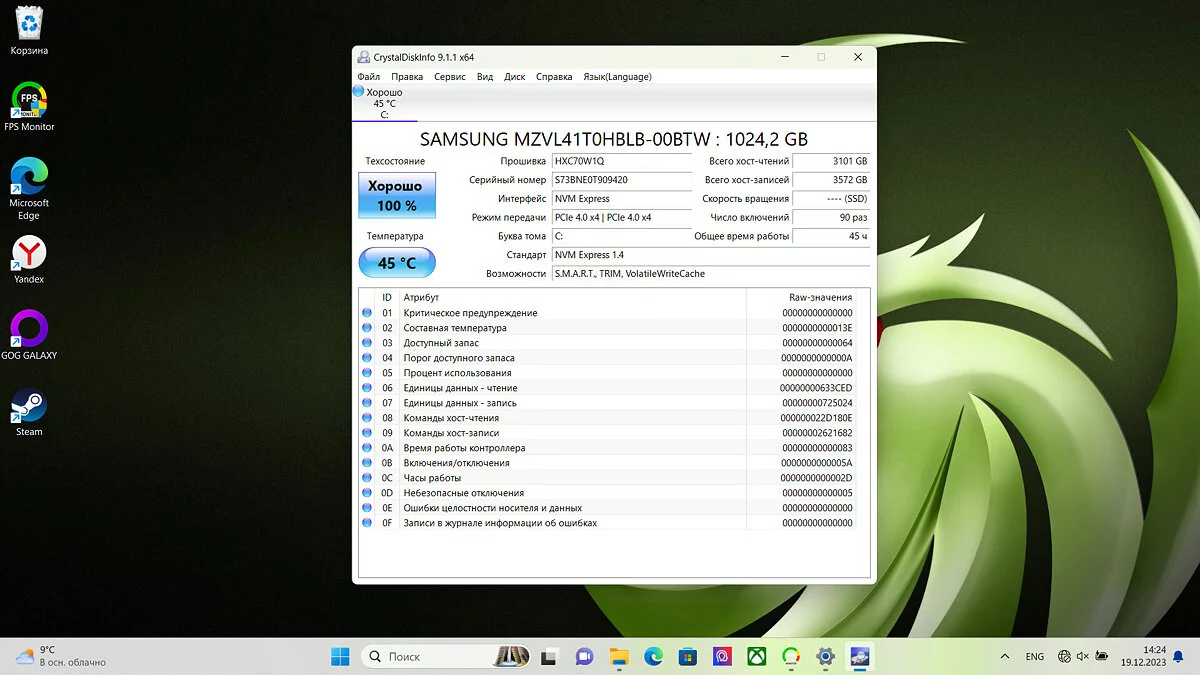Viewport: 1200px width, 675px height.
Task: Click the 45 °C temperature button
Action: point(397,263)
